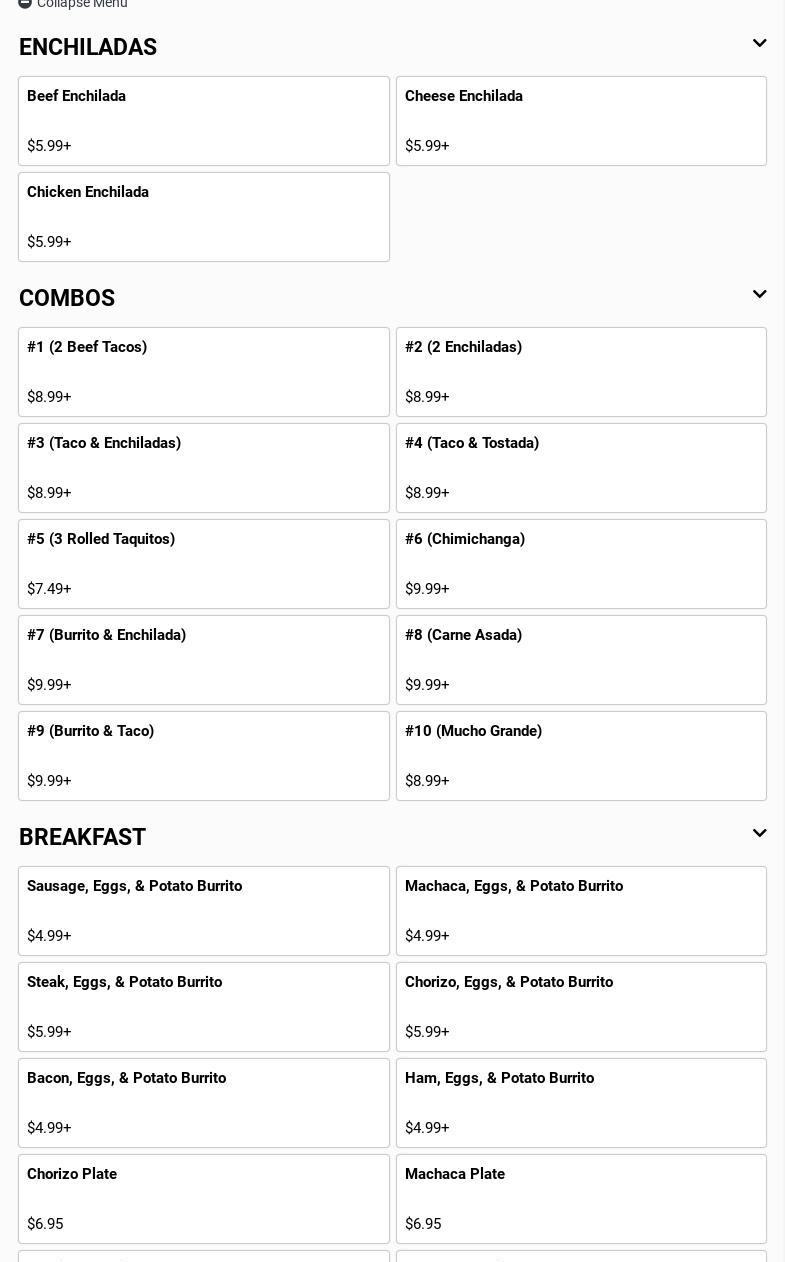Collapse the Combos section chevron
The height and width of the screenshot is (1262, 785).
pos(759,295)
